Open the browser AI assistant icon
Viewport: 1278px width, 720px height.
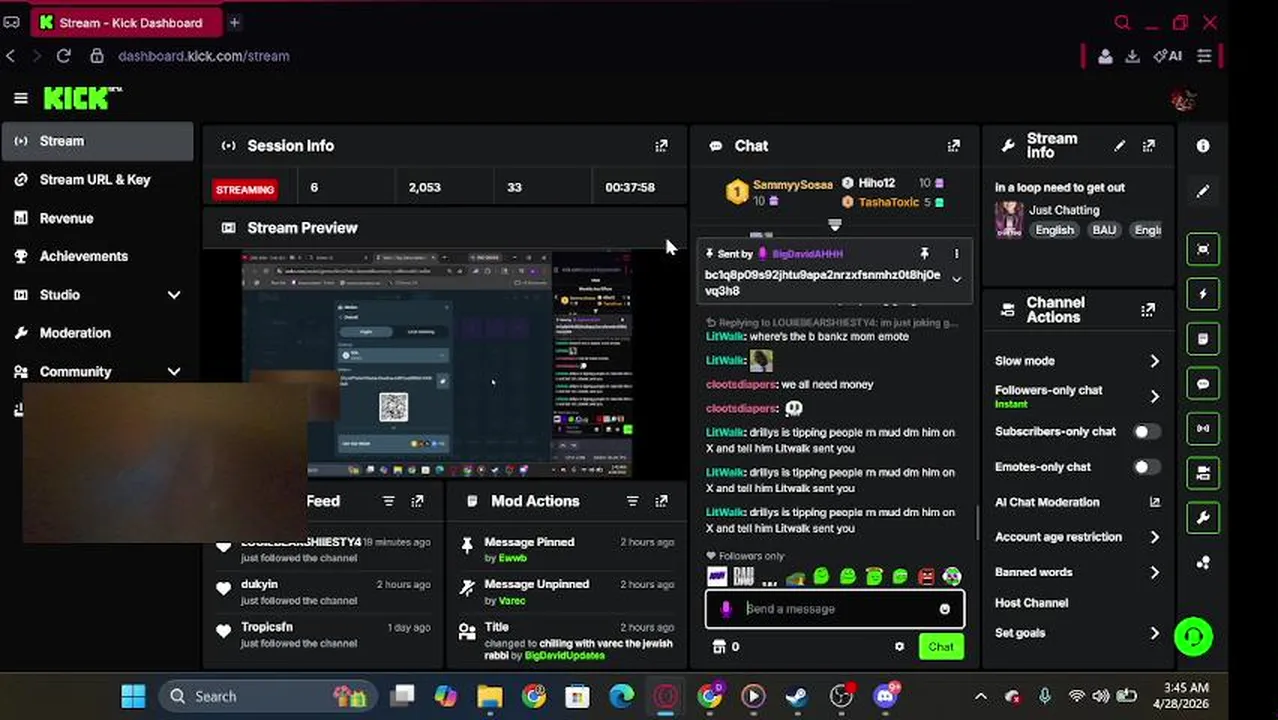(x=1168, y=56)
